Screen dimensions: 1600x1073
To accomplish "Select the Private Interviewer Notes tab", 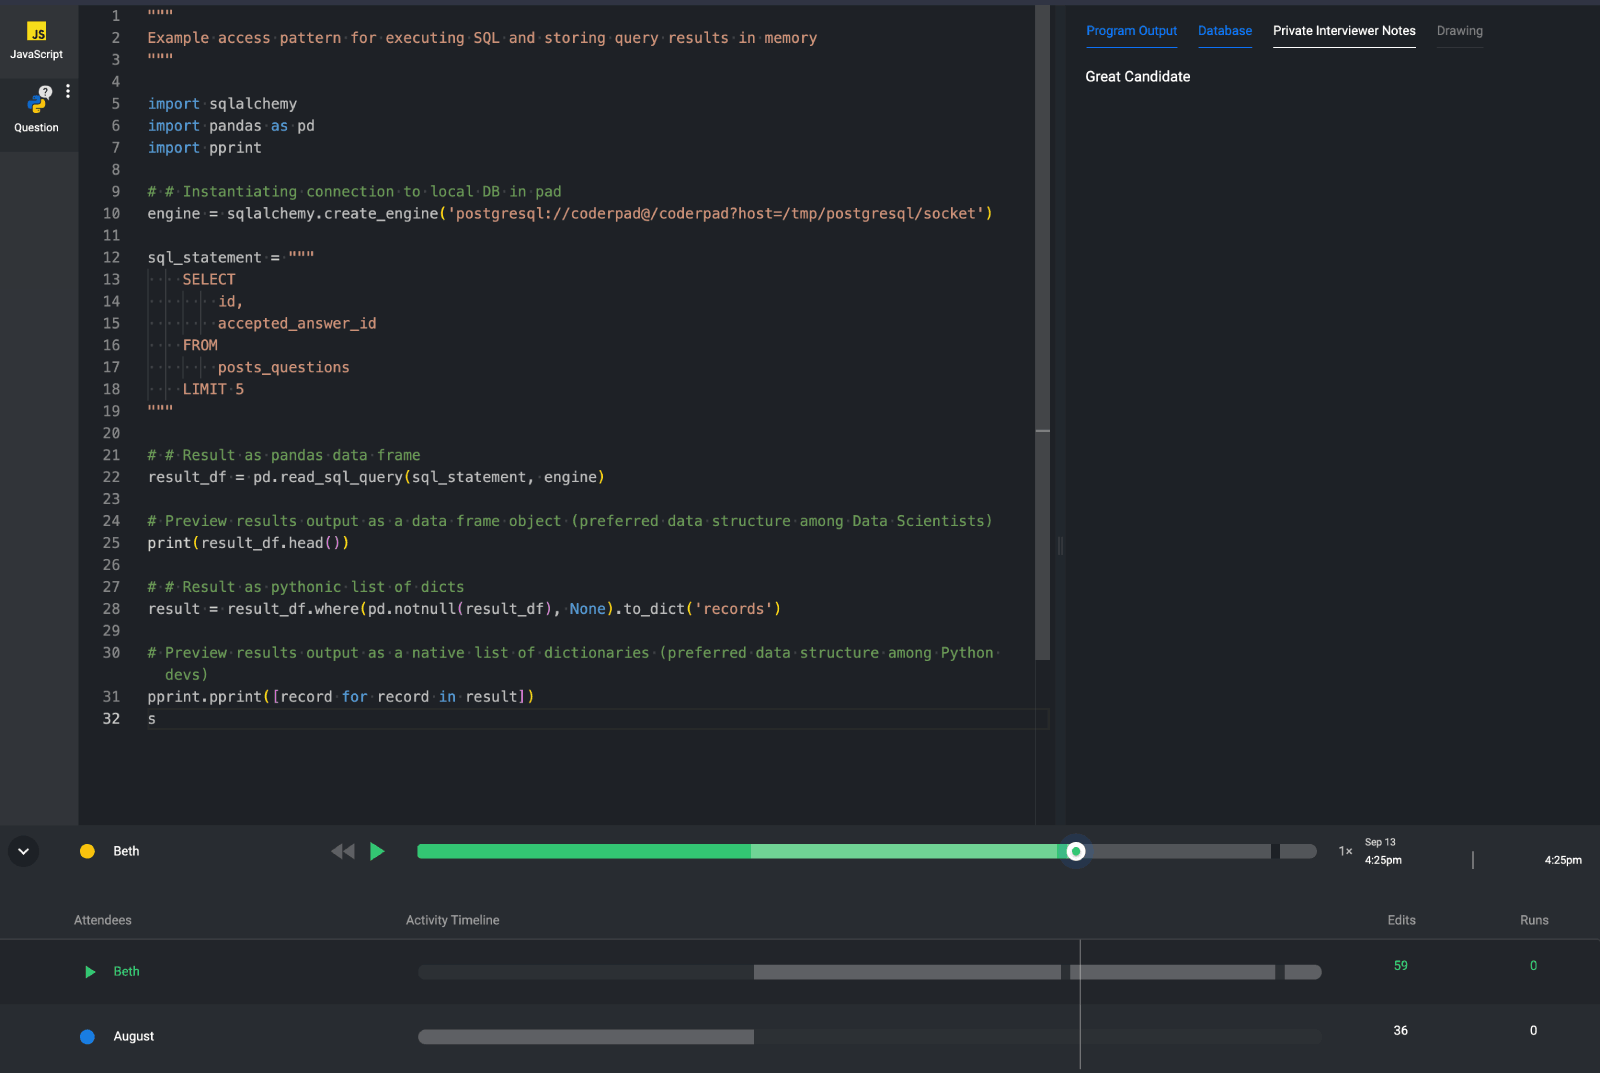I will click(x=1343, y=31).
